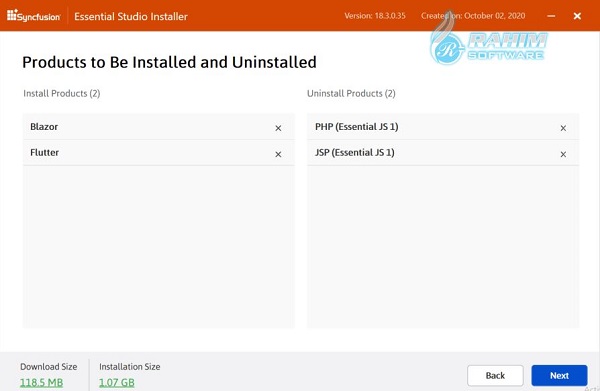Open the 1.07 GB installation size link
The height and width of the screenshot is (391, 600).
[x=117, y=382]
